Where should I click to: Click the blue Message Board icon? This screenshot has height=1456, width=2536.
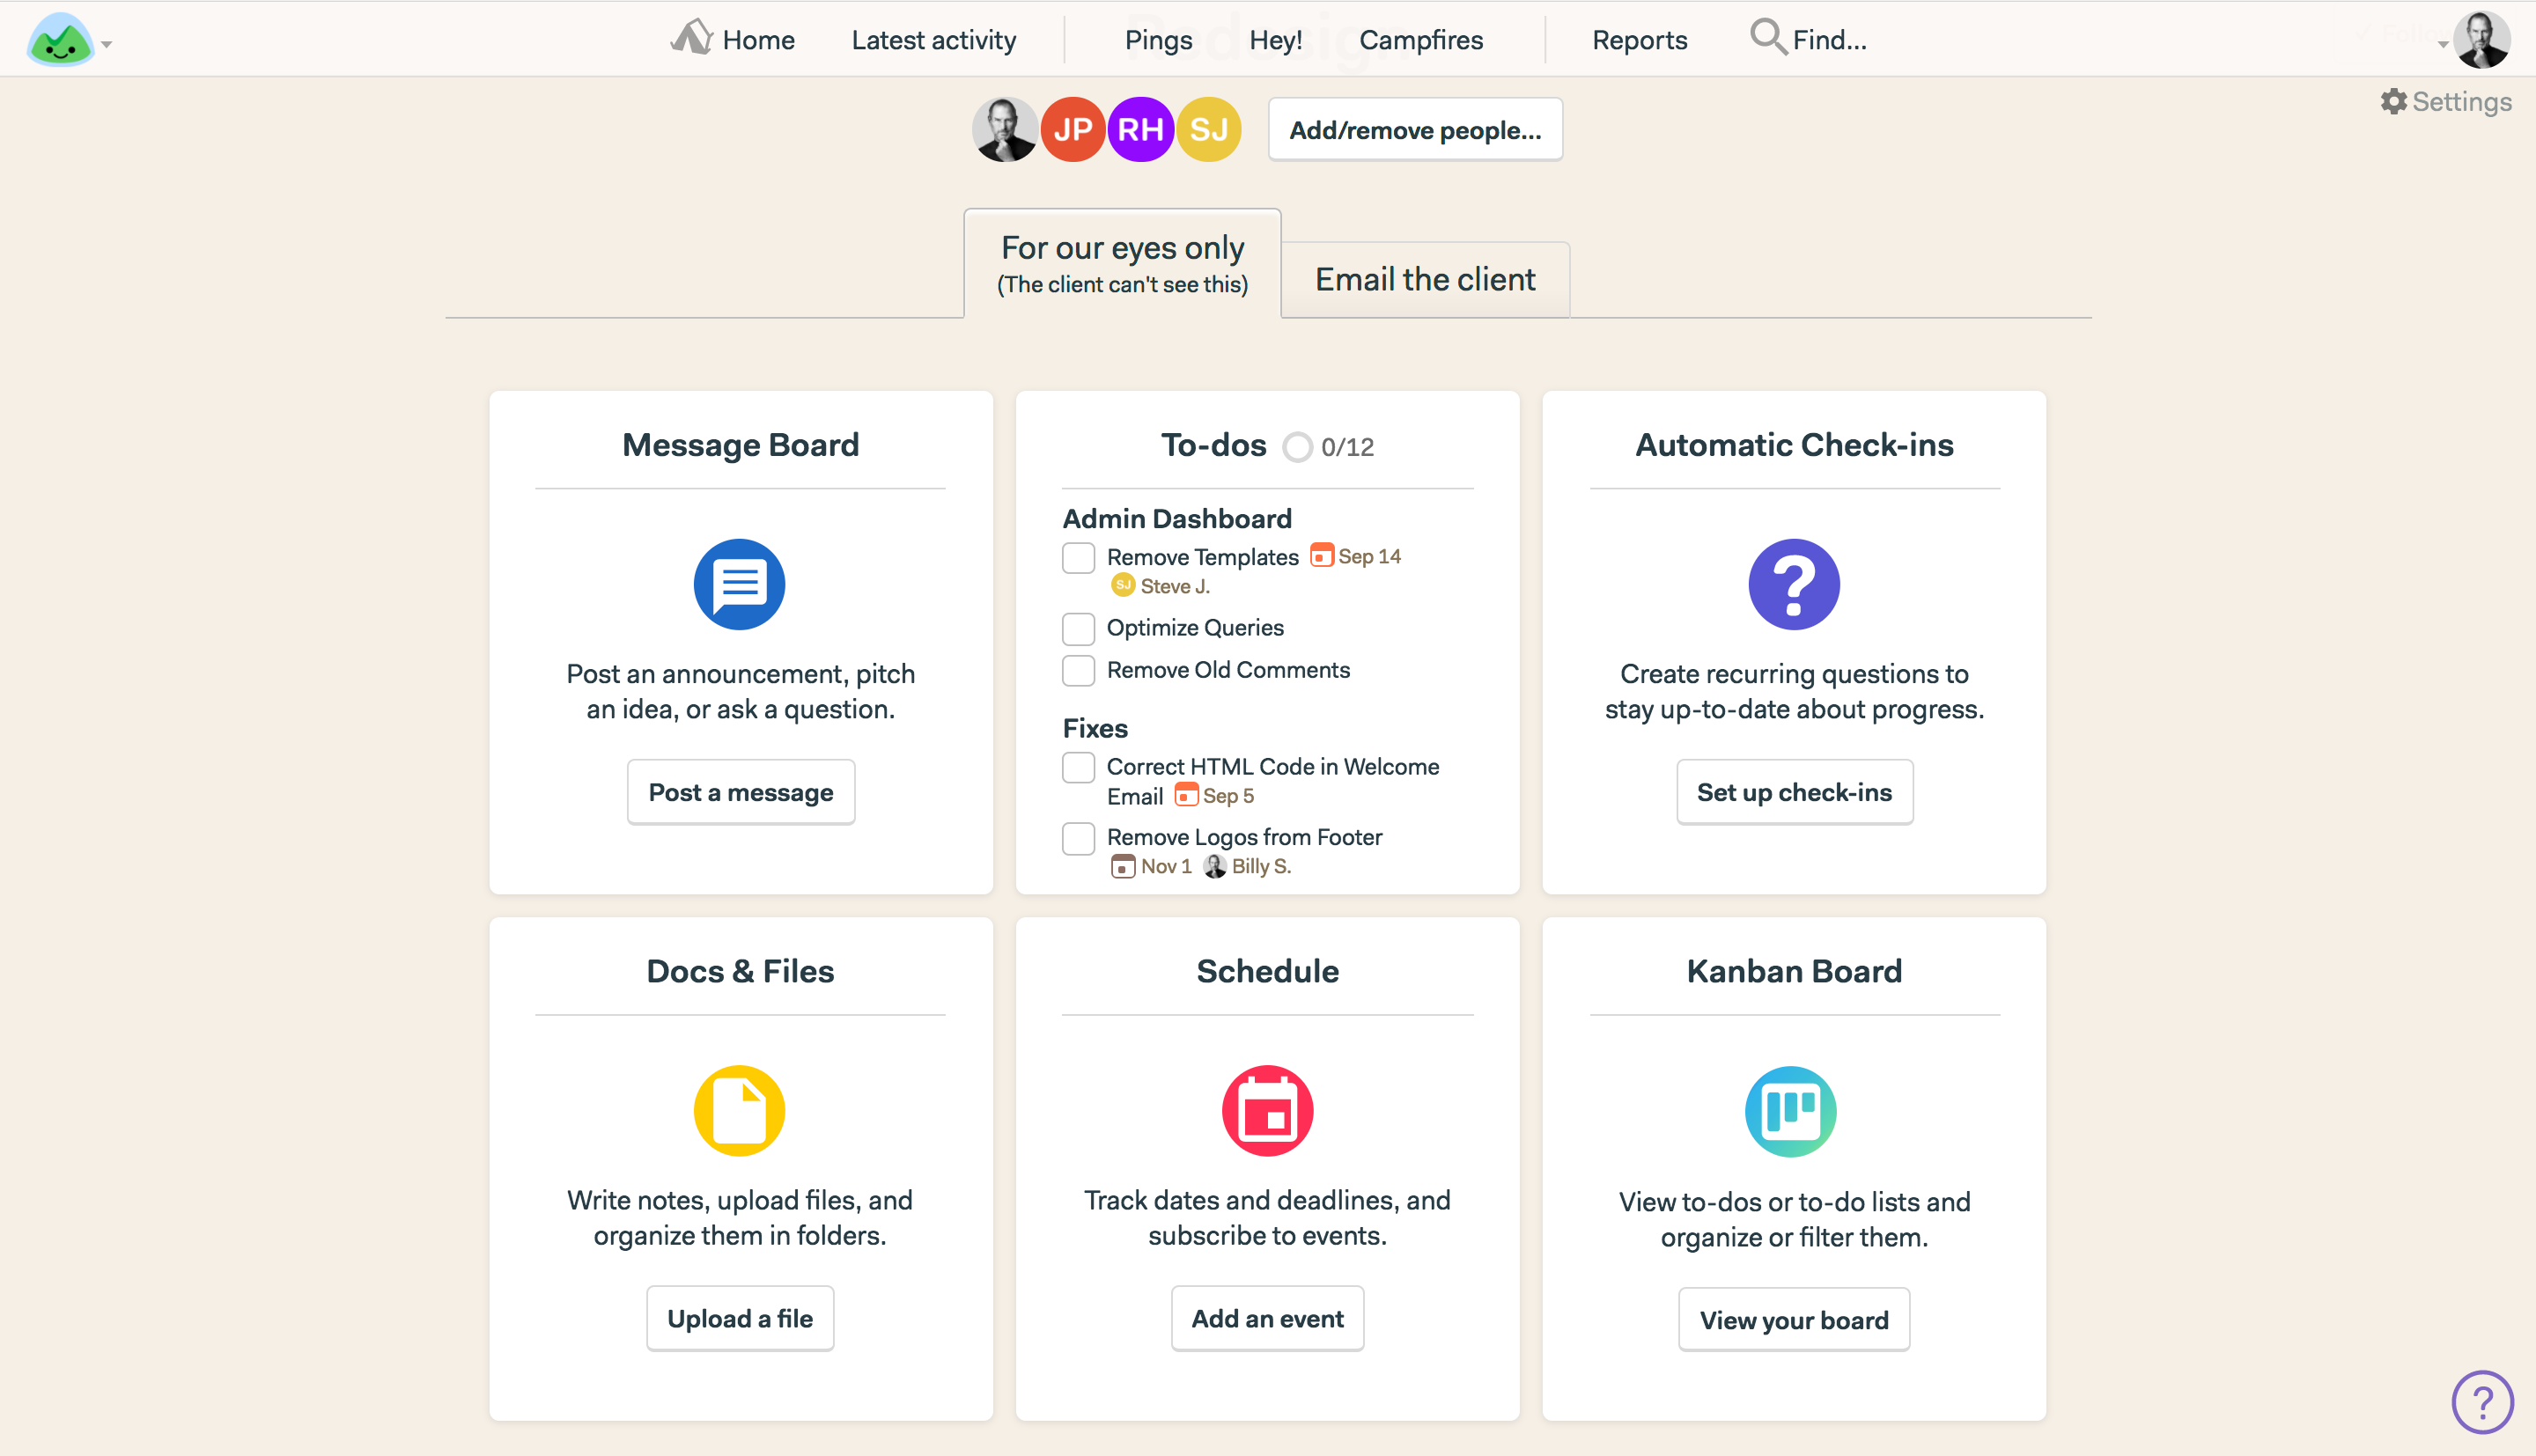click(739, 584)
